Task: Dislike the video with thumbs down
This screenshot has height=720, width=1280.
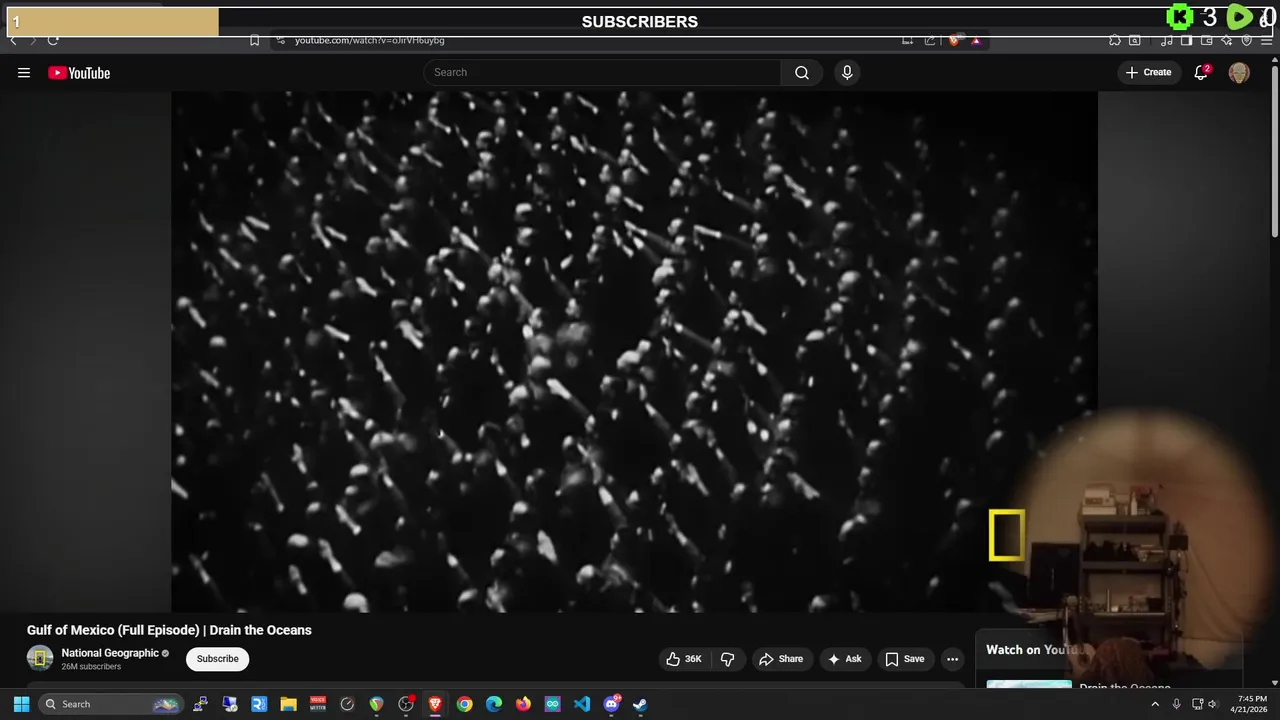Action: tap(727, 659)
